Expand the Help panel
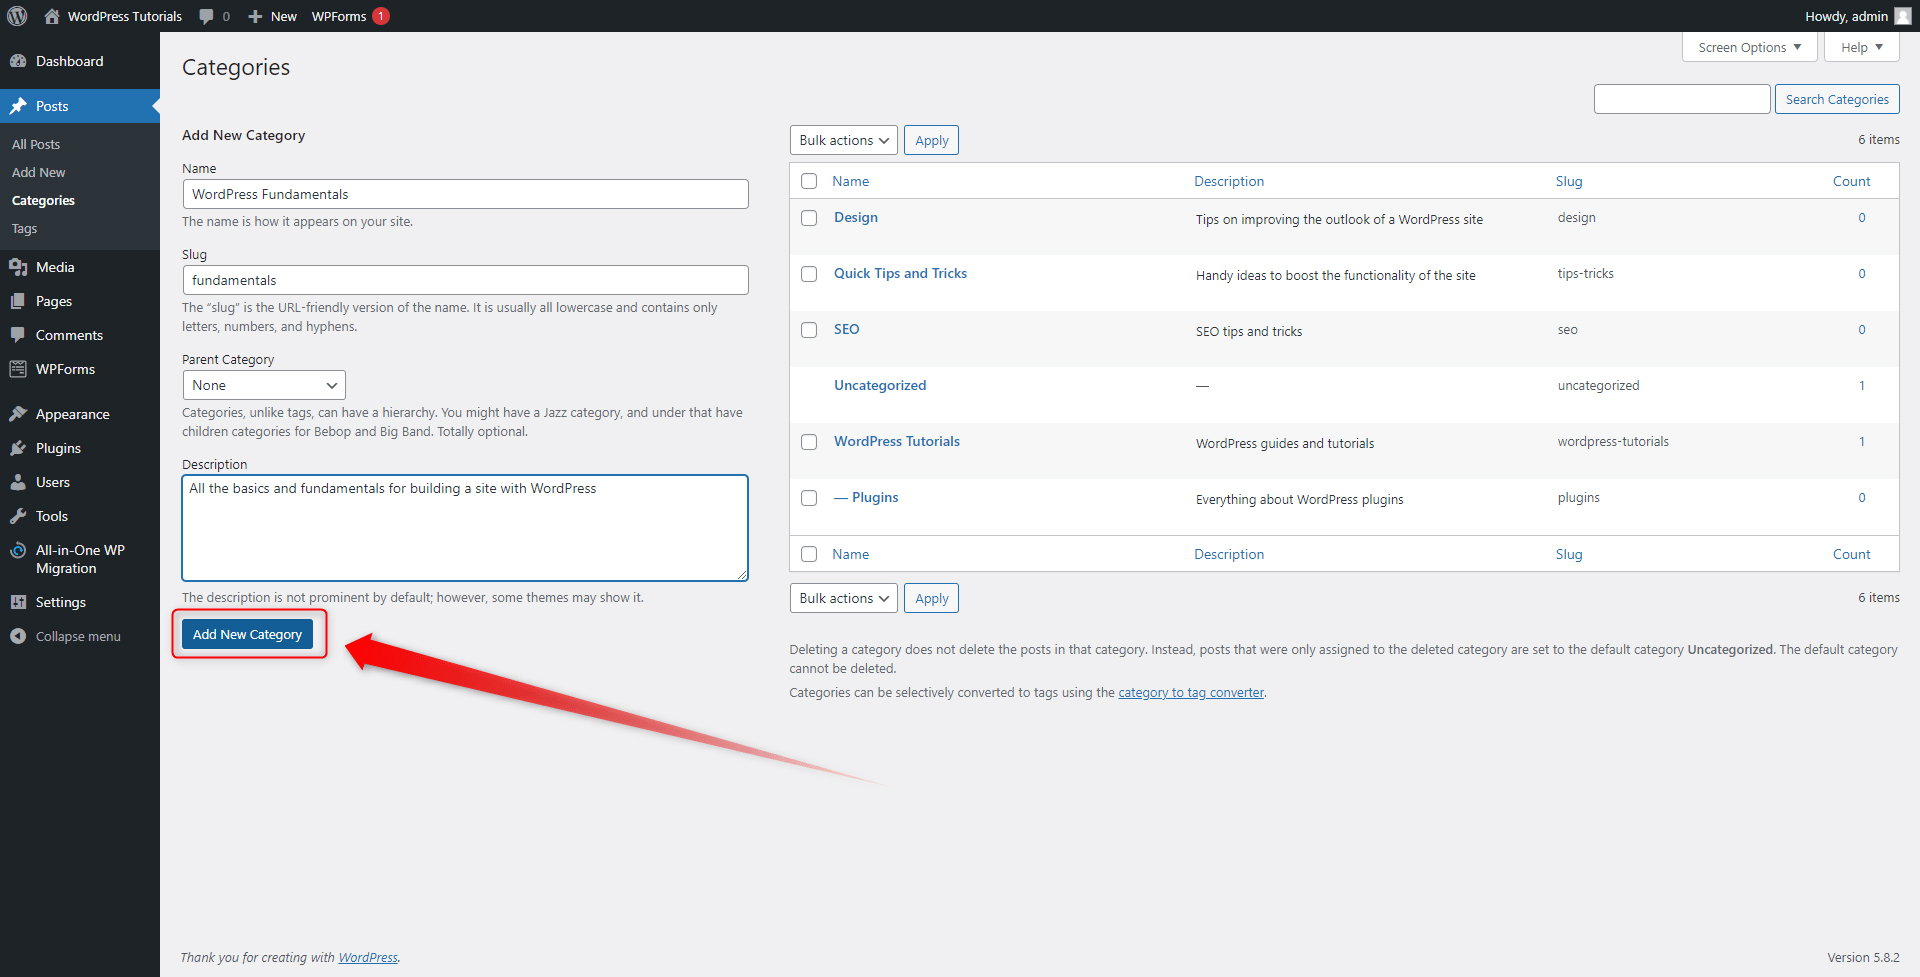The width and height of the screenshot is (1920, 977). (1861, 47)
